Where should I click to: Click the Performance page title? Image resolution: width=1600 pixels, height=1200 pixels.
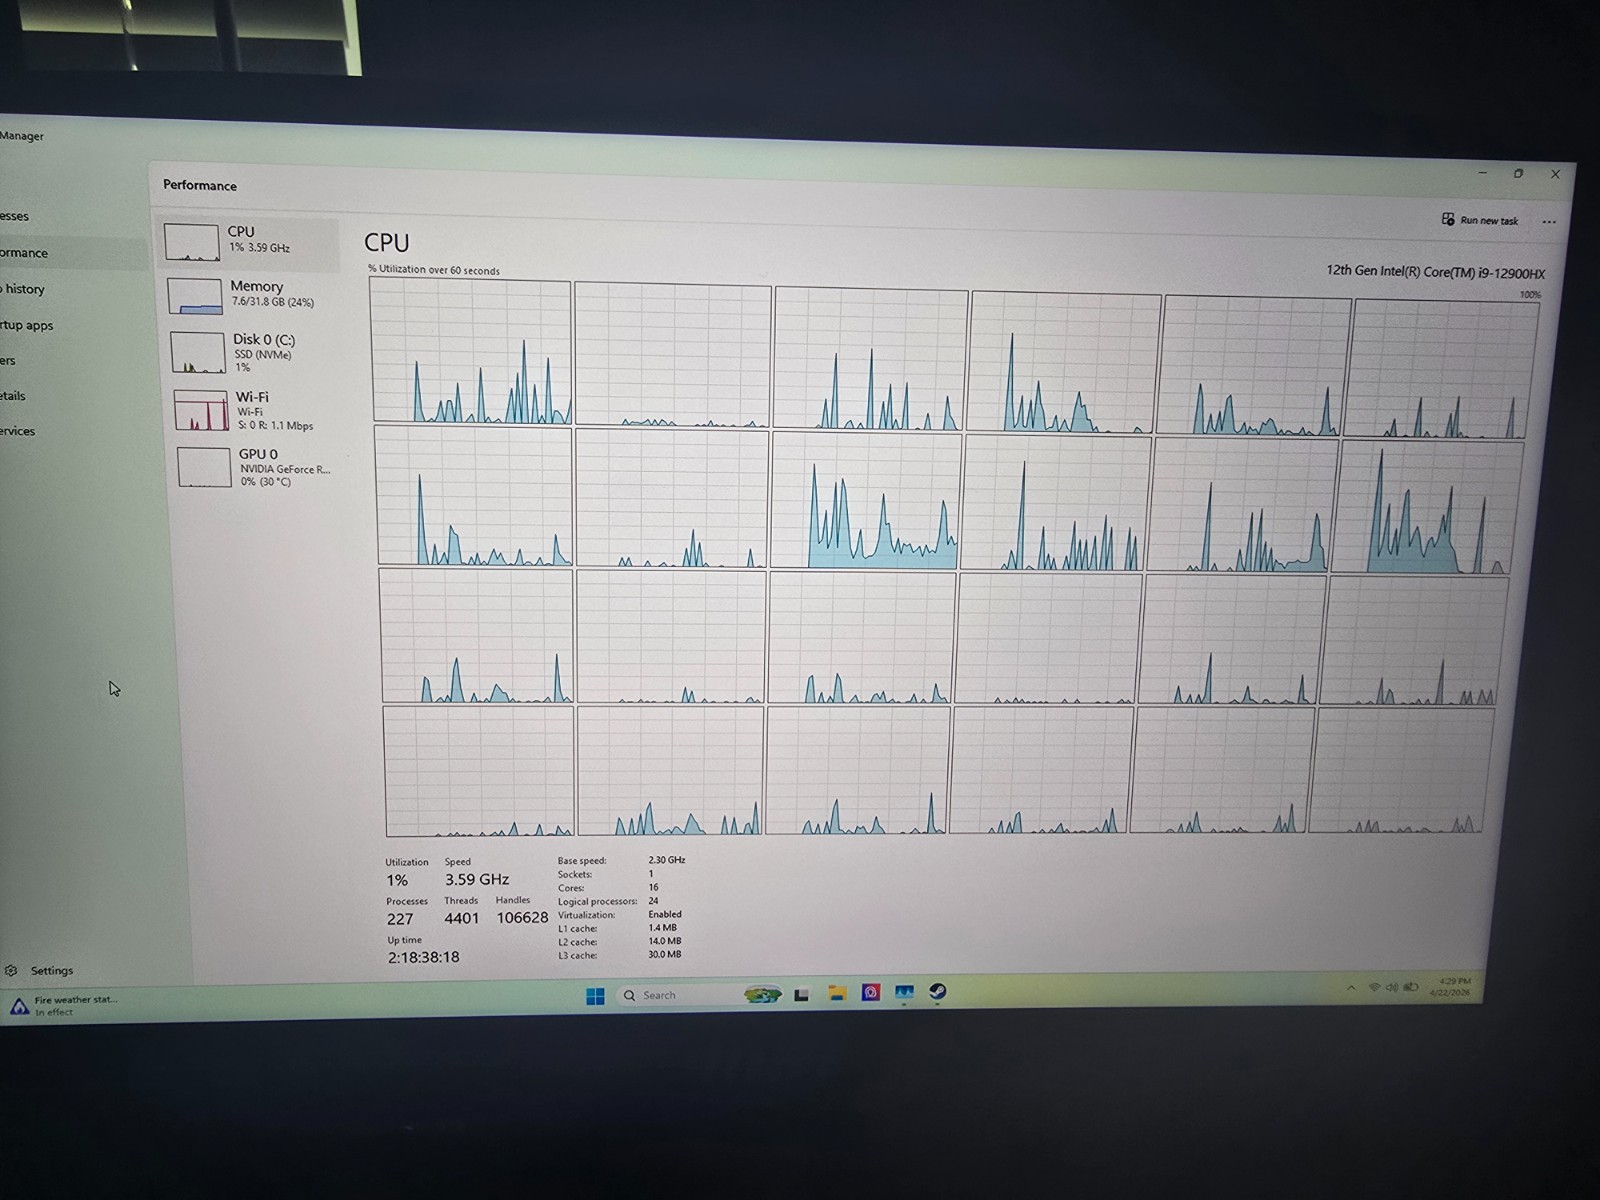click(x=200, y=185)
